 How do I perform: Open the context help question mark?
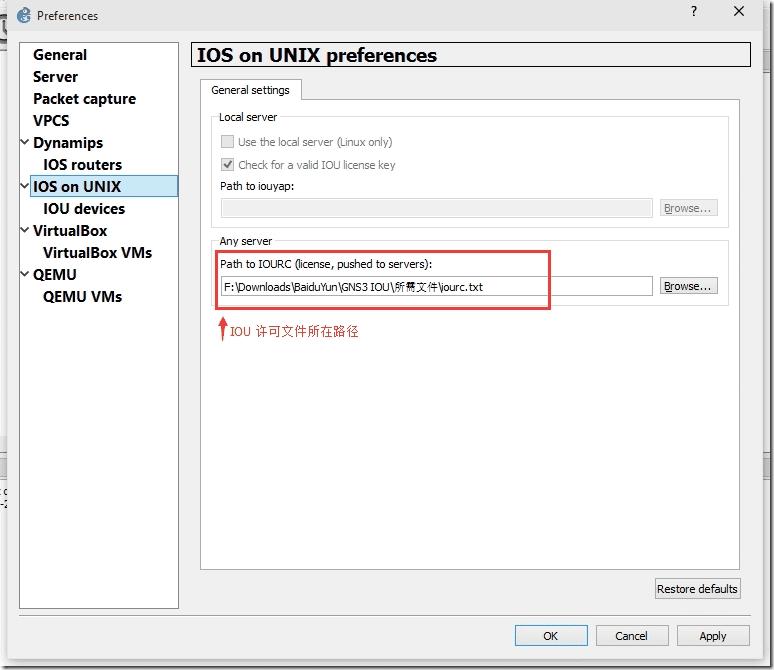point(694,11)
